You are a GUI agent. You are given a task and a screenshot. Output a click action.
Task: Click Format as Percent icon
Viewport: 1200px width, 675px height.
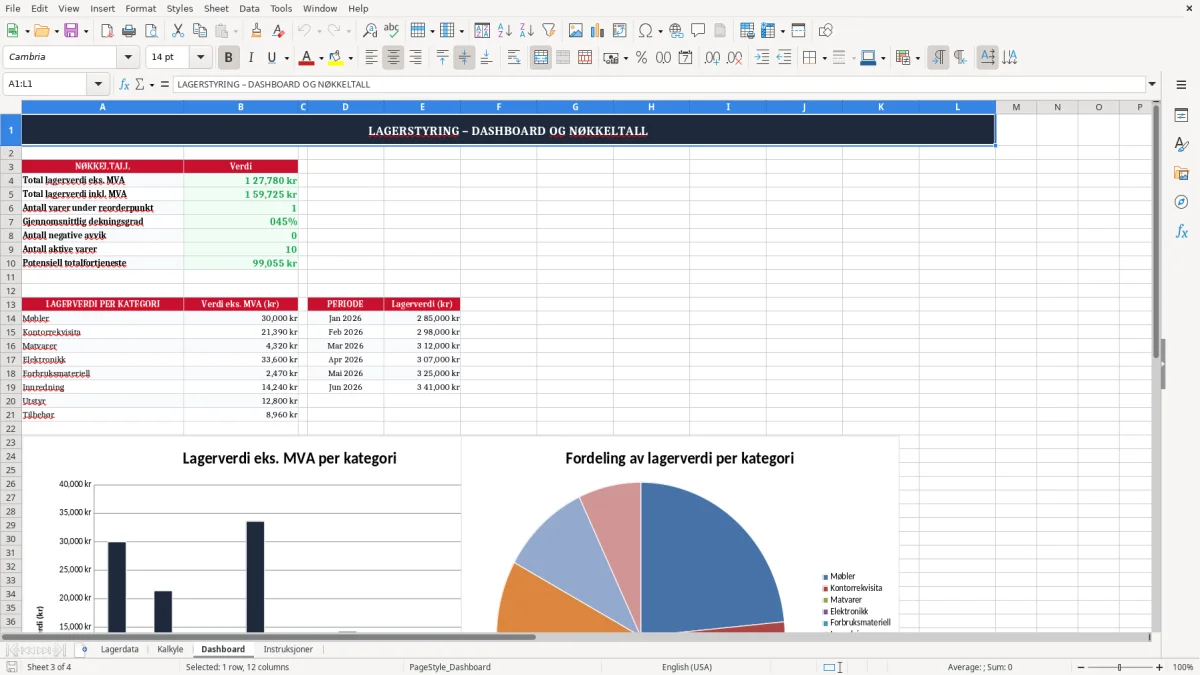point(641,58)
